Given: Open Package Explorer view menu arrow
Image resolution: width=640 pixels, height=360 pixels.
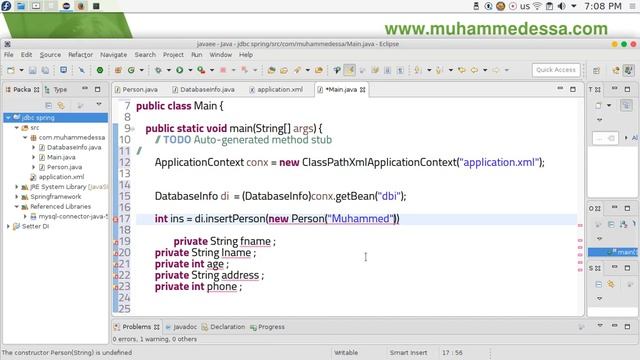Looking at the screenshot, I should (x=99, y=105).
